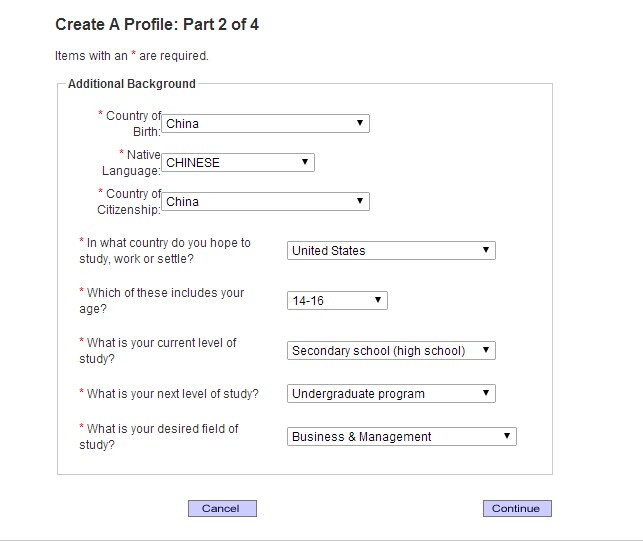Expand the United States country selector
The height and width of the screenshot is (542, 643).
click(x=391, y=251)
